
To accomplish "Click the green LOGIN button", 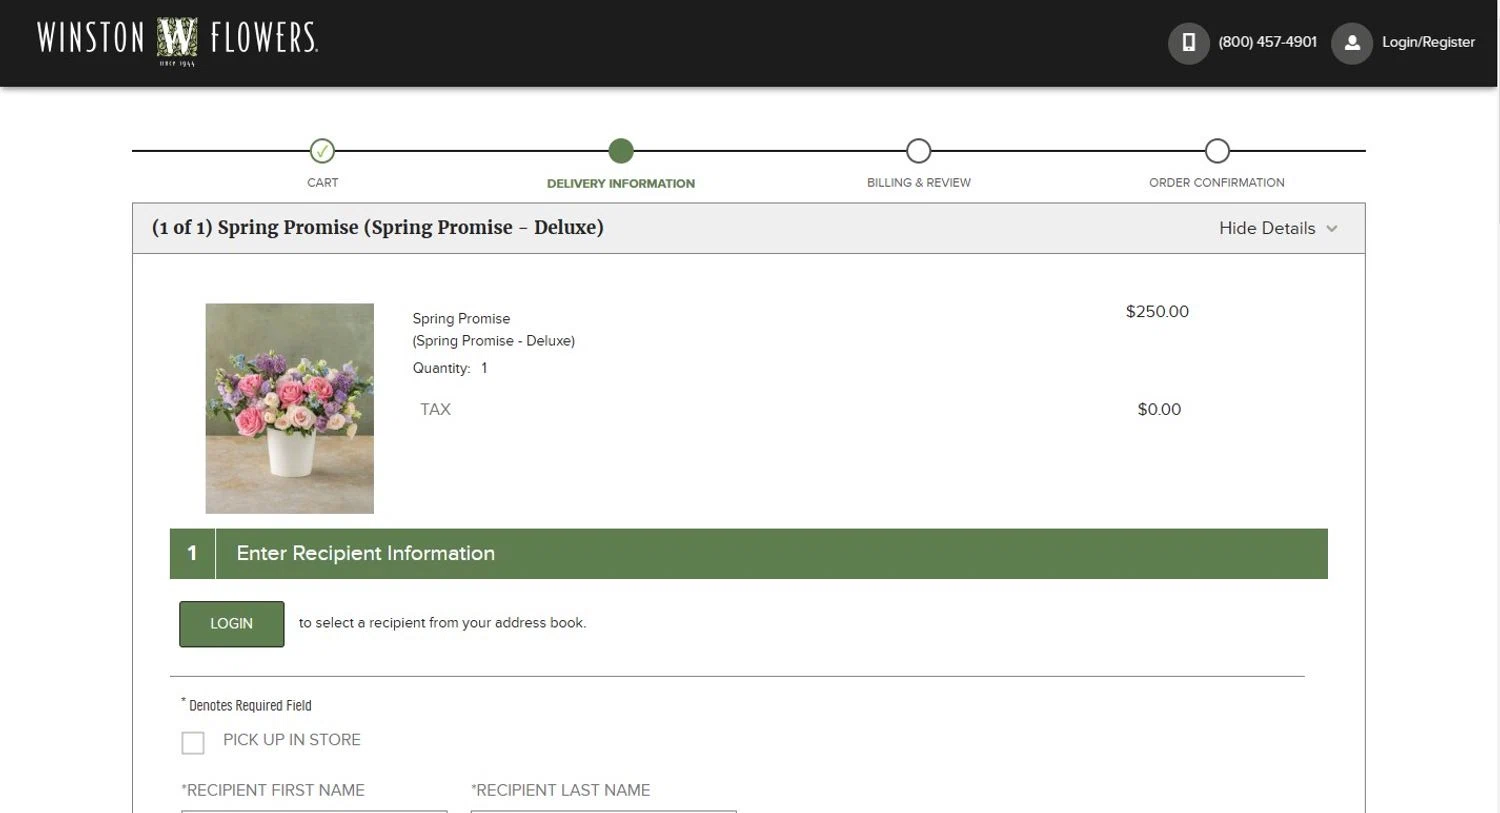I will click(232, 624).
